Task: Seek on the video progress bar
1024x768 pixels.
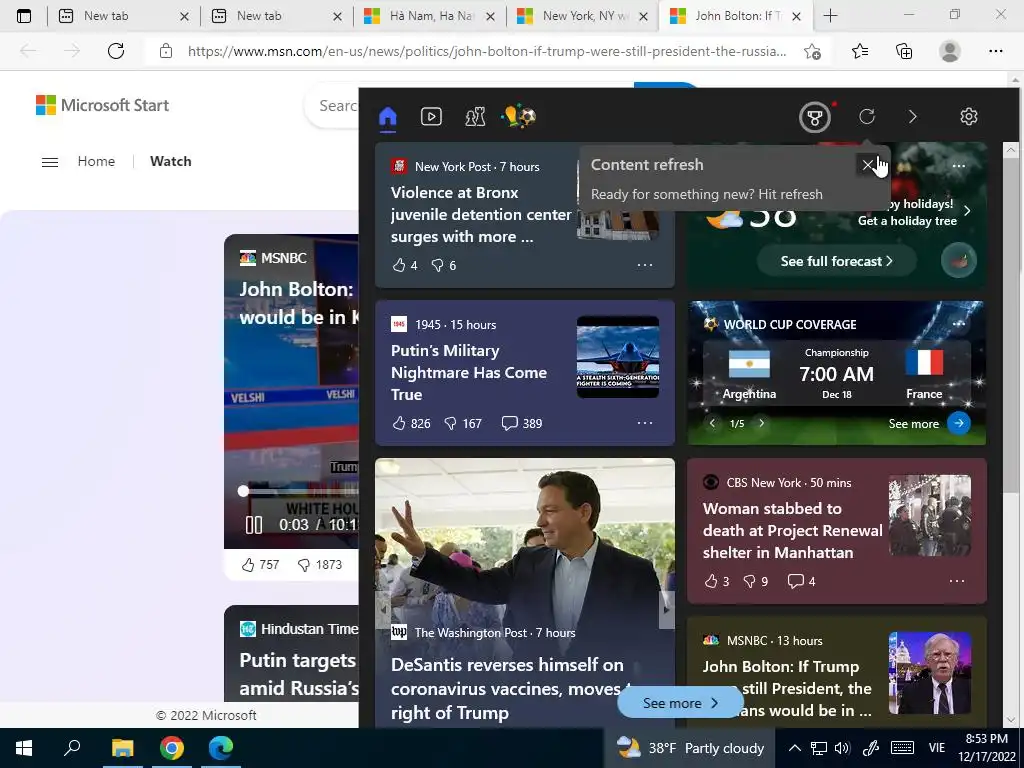Action: pos(299,491)
